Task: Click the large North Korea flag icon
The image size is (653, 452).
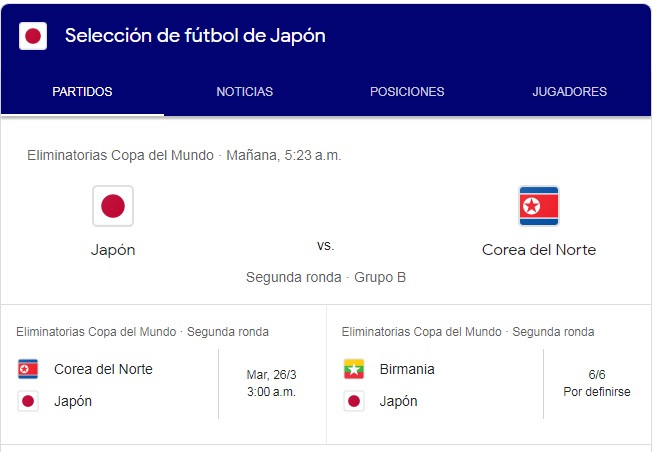Action: (x=538, y=206)
